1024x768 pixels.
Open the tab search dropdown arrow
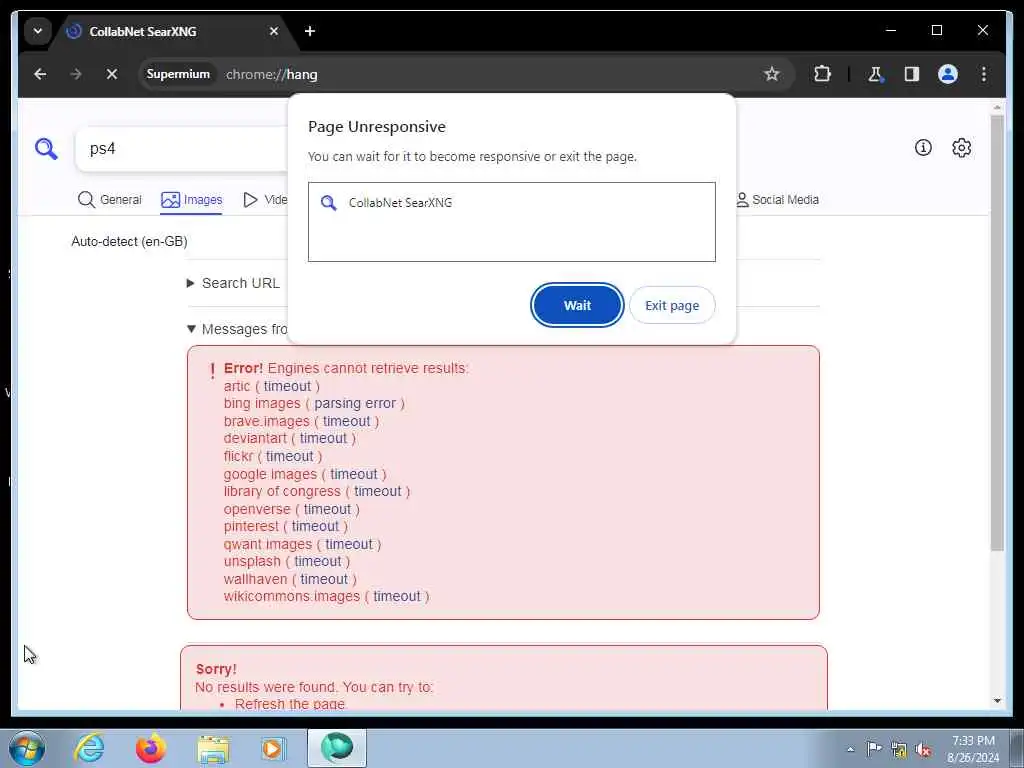(38, 31)
